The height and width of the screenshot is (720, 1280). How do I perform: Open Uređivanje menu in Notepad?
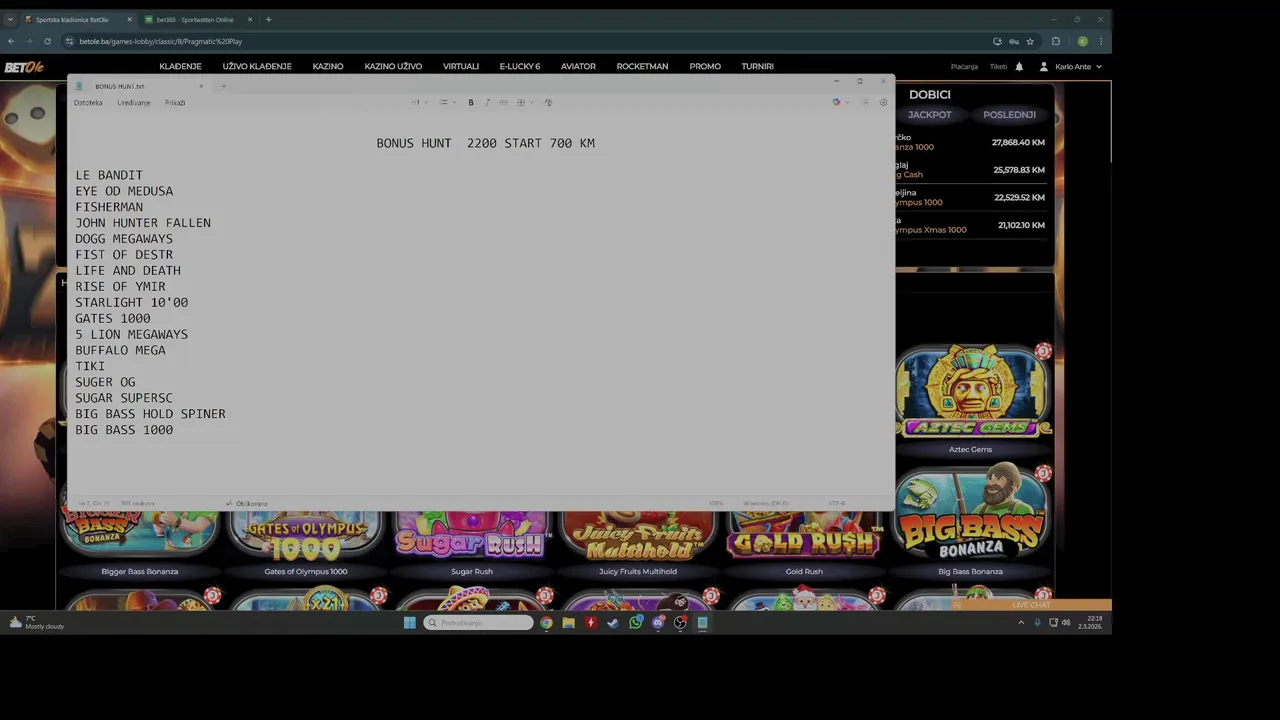click(x=134, y=102)
